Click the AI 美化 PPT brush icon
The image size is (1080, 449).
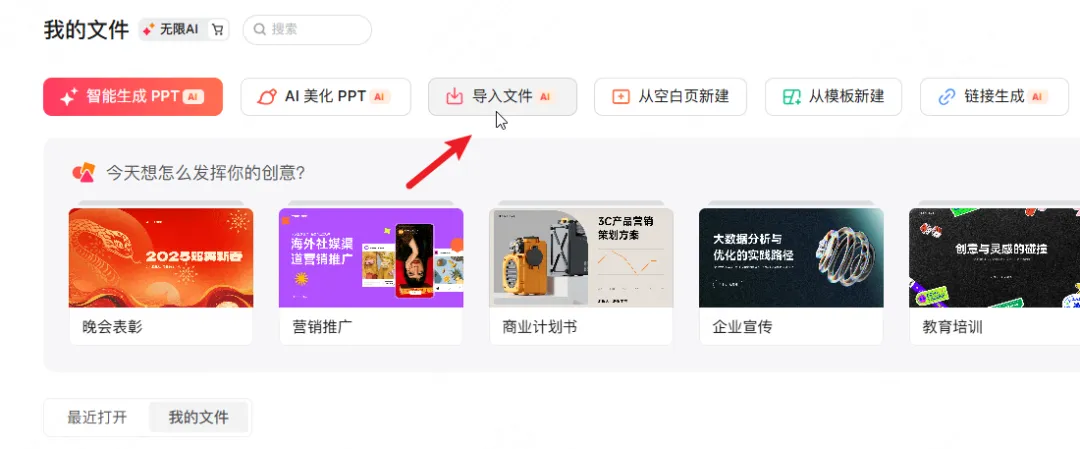click(266, 97)
